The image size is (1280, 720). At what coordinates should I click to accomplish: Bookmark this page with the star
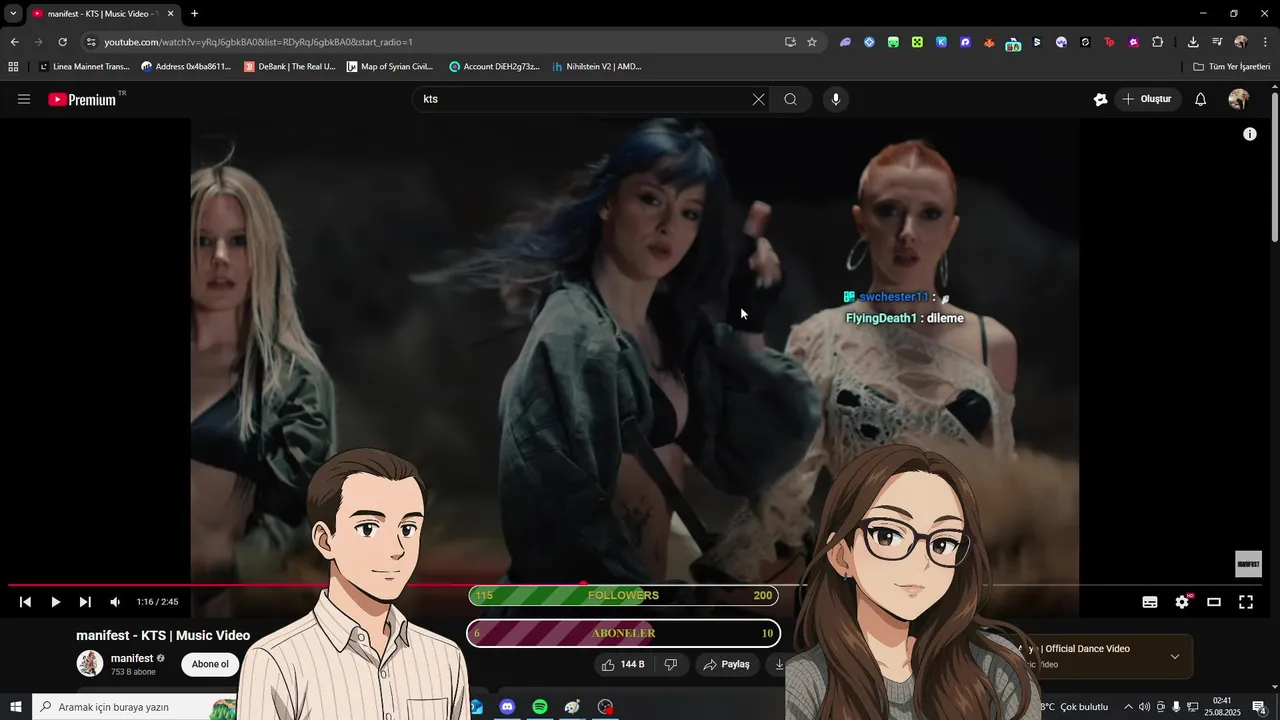(812, 42)
